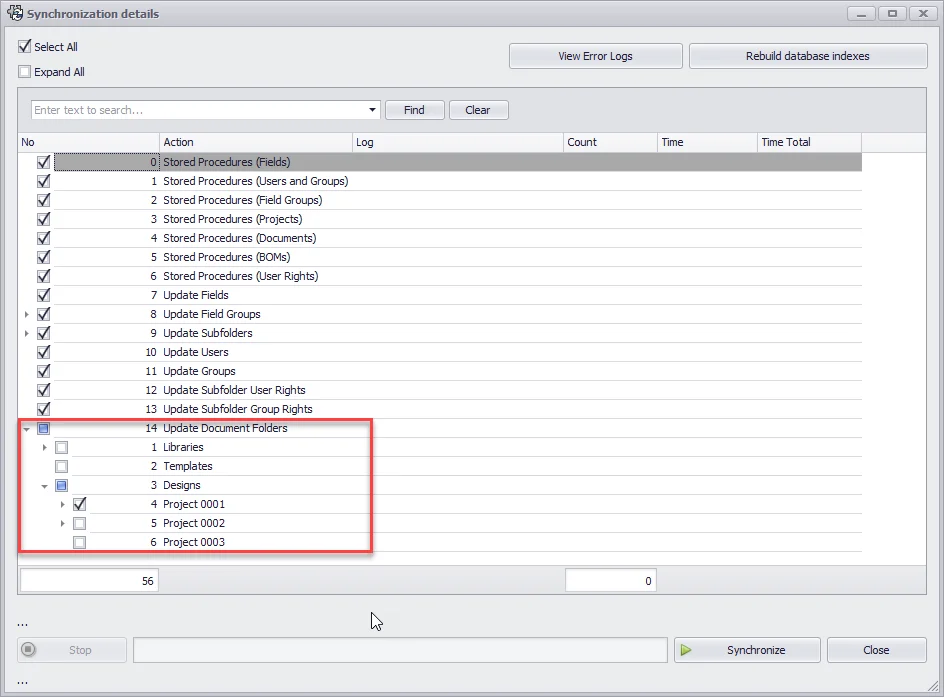Open the search text dropdown arrow
944x697 pixels.
point(373,110)
